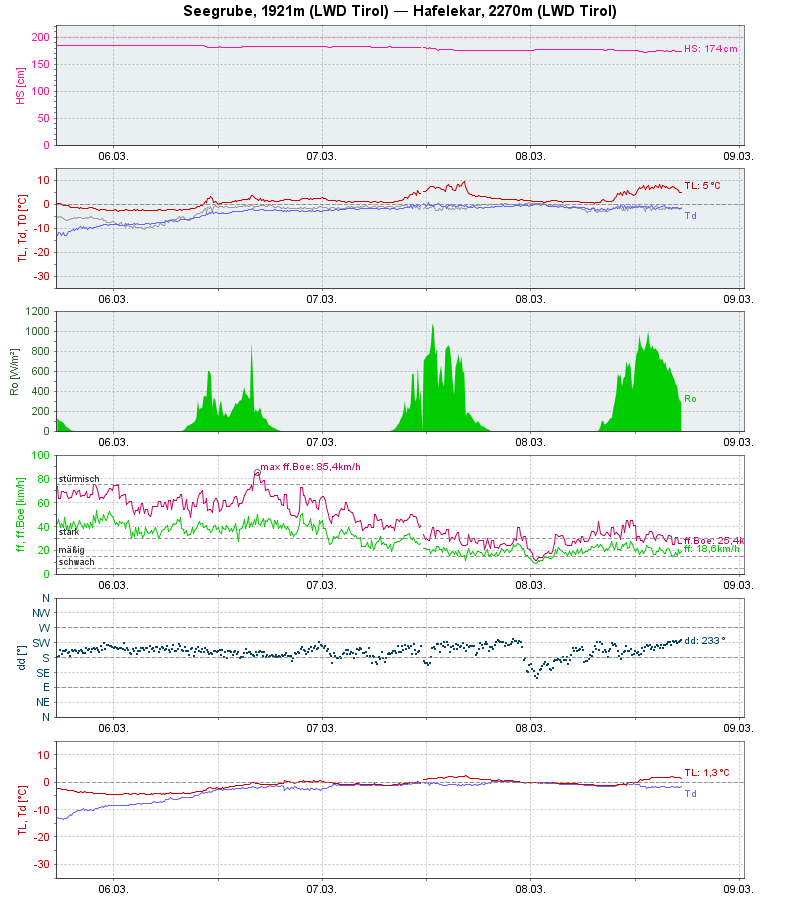800x900 pixels.
Task: Click the 'NW' wind direction tick
Action: click(41, 613)
